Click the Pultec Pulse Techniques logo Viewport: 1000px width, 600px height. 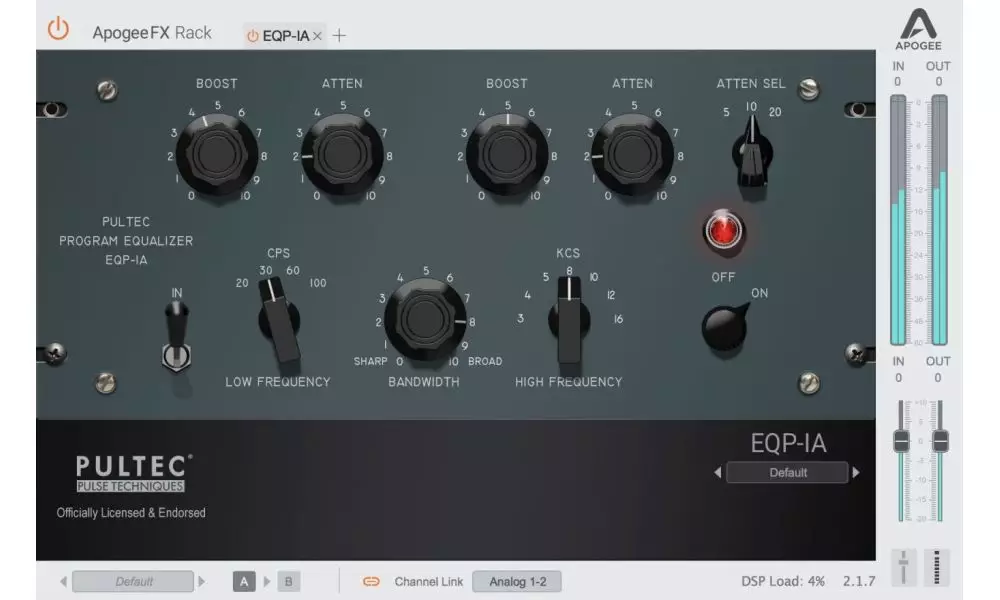[x=133, y=473]
